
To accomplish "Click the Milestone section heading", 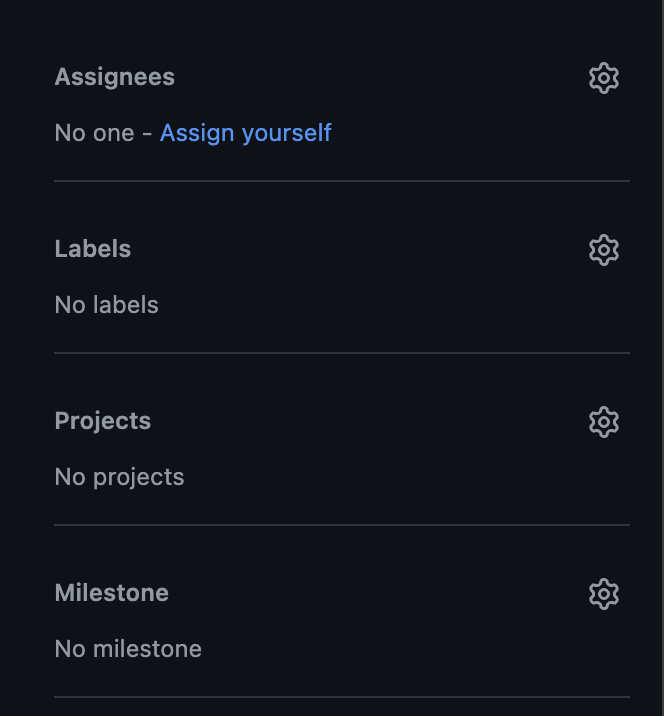I will [x=111, y=593].
